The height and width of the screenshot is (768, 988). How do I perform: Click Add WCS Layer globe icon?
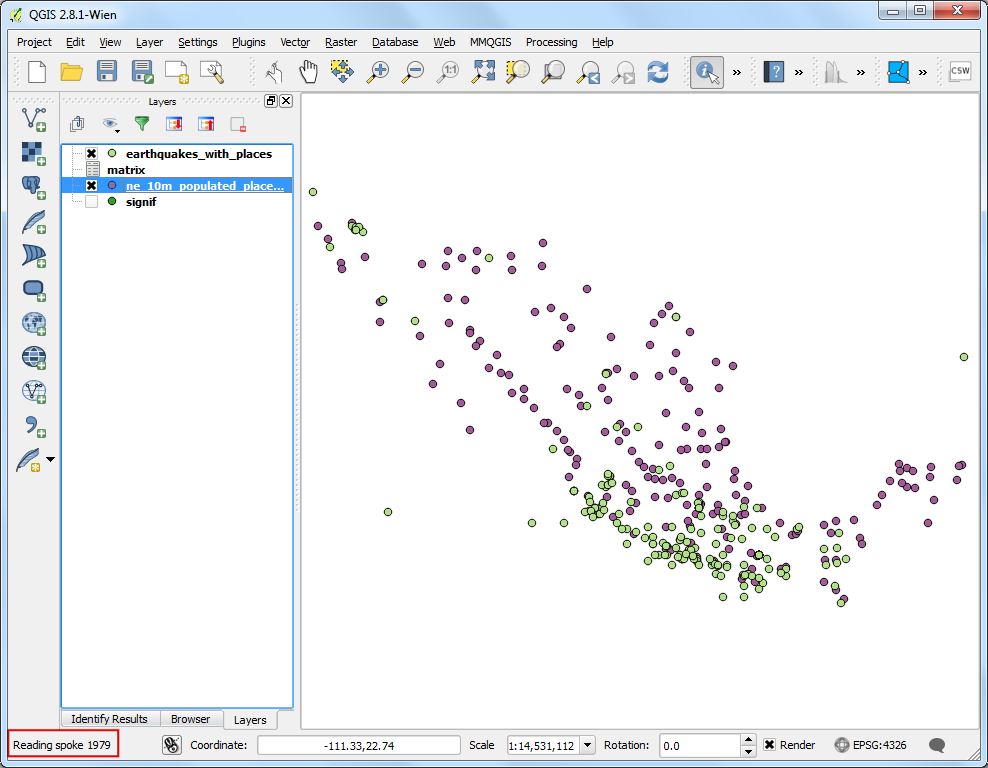point(33,358)
